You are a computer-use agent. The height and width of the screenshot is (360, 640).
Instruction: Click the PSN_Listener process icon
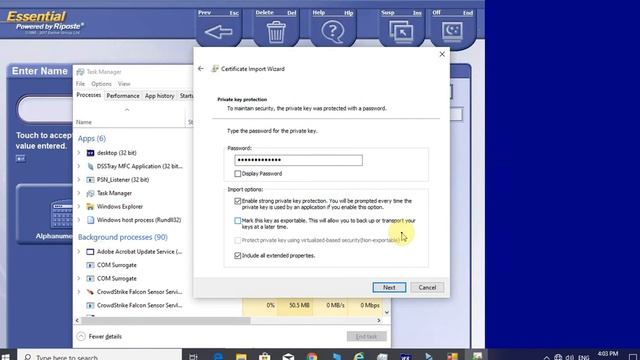[x=90, y=180]
